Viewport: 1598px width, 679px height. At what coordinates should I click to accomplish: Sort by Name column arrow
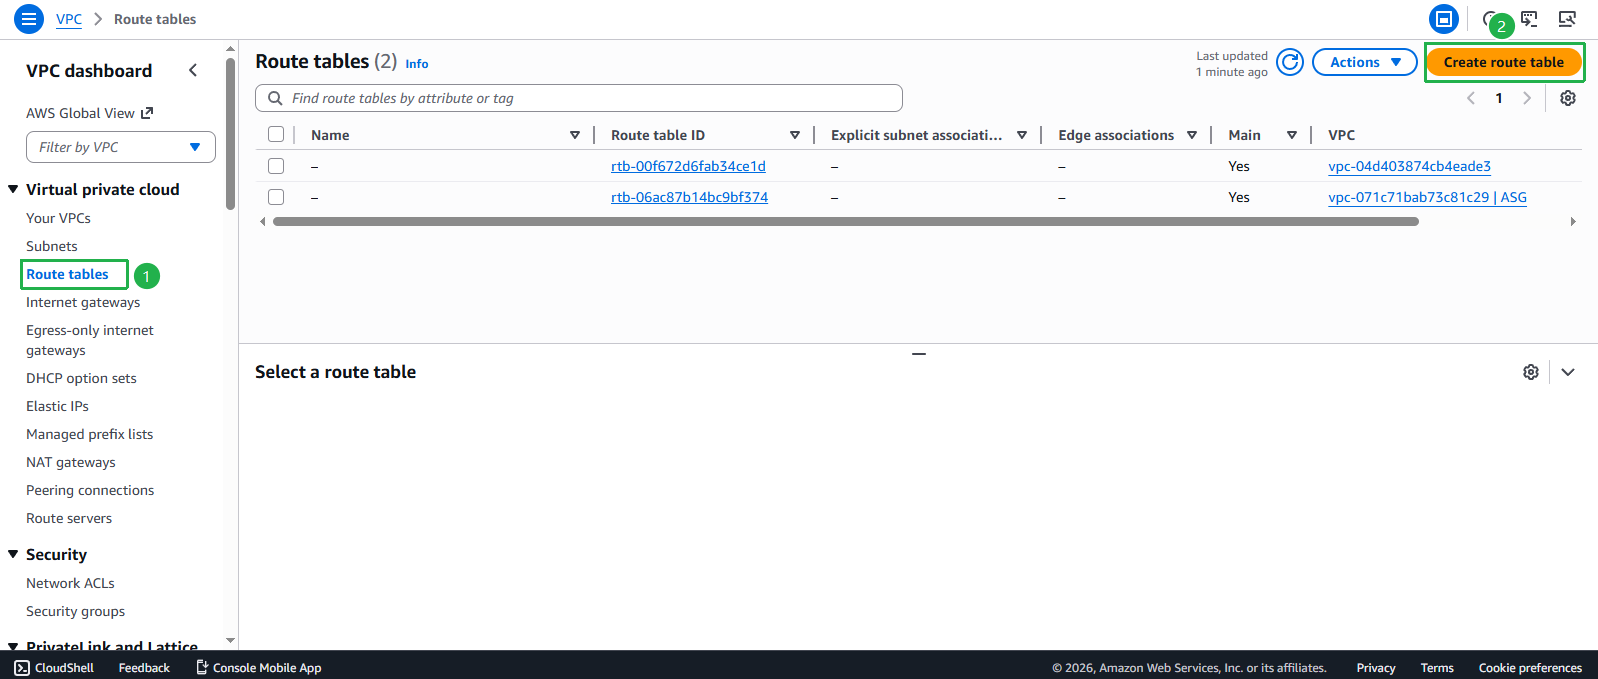pyautogui.click(x=575, y=135)
